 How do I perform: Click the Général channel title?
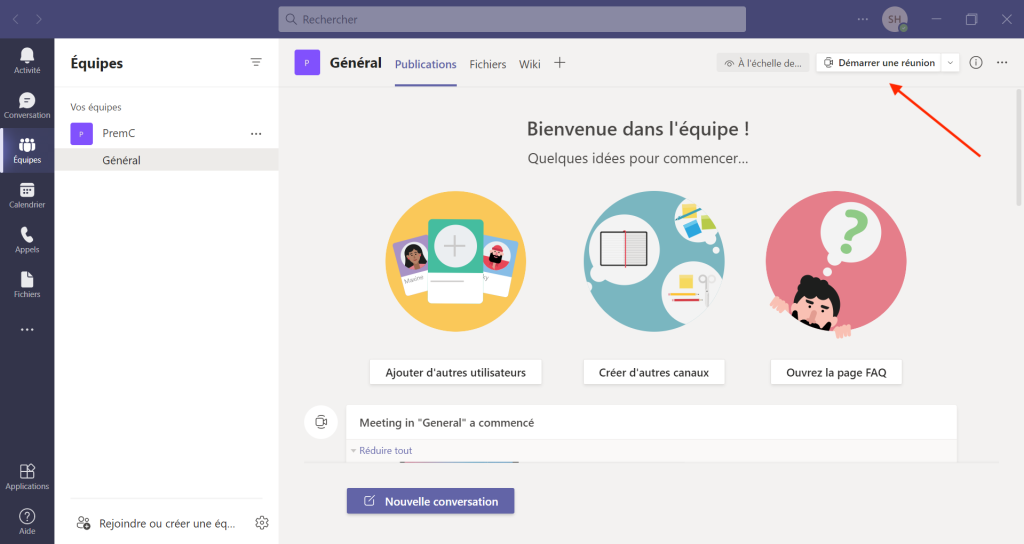coord(355,63)
